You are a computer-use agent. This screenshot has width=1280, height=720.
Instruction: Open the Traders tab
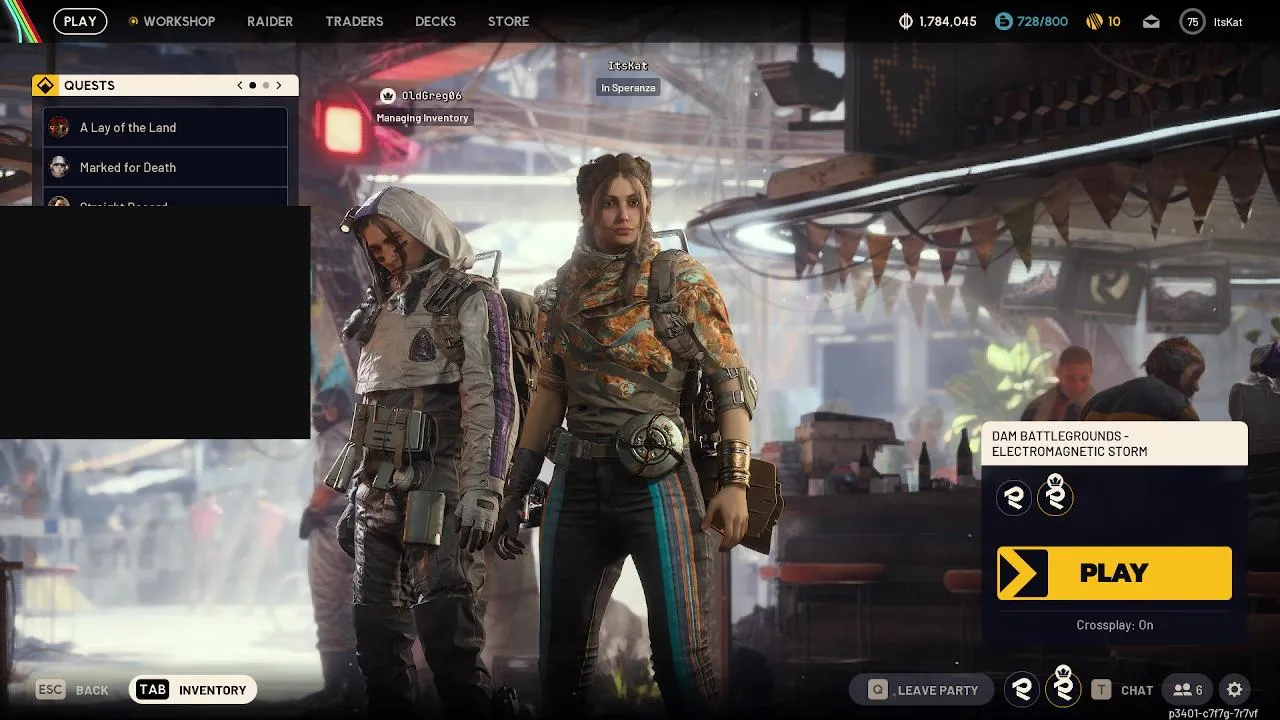point(354,21)
